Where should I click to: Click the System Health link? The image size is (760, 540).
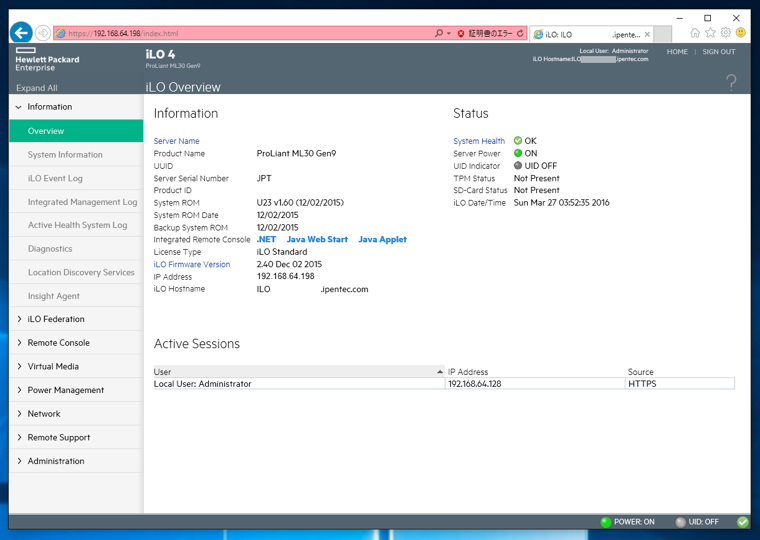479,141
